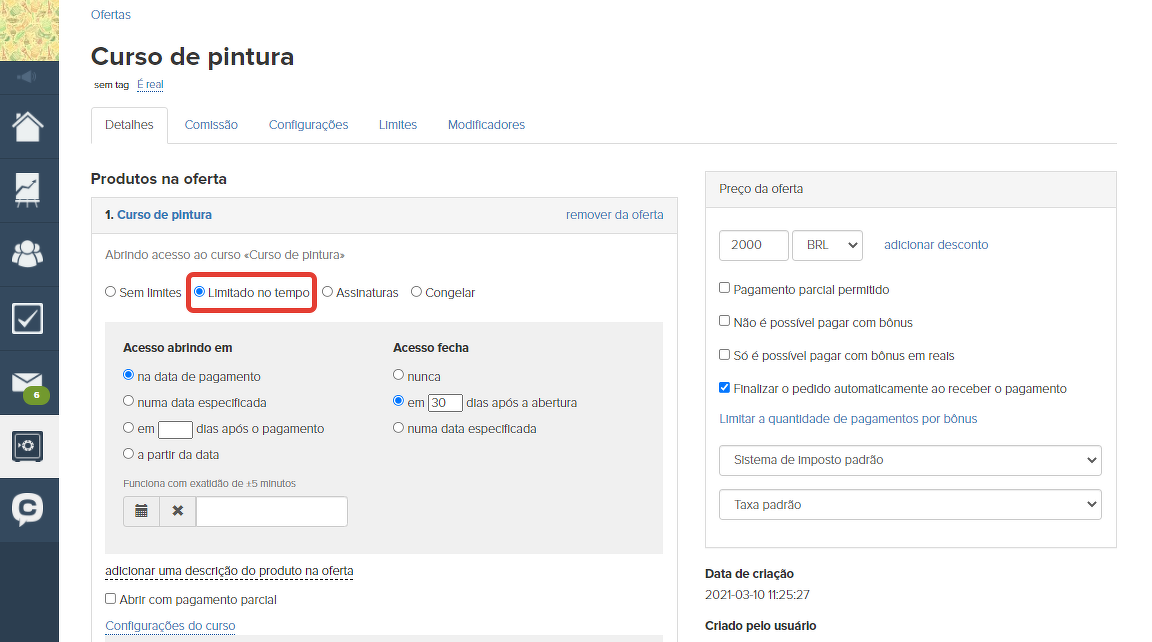Viewport: 1152px width, 642px height.
Task: Open the sales safe icon in sidebar
Action: (28, 446)
